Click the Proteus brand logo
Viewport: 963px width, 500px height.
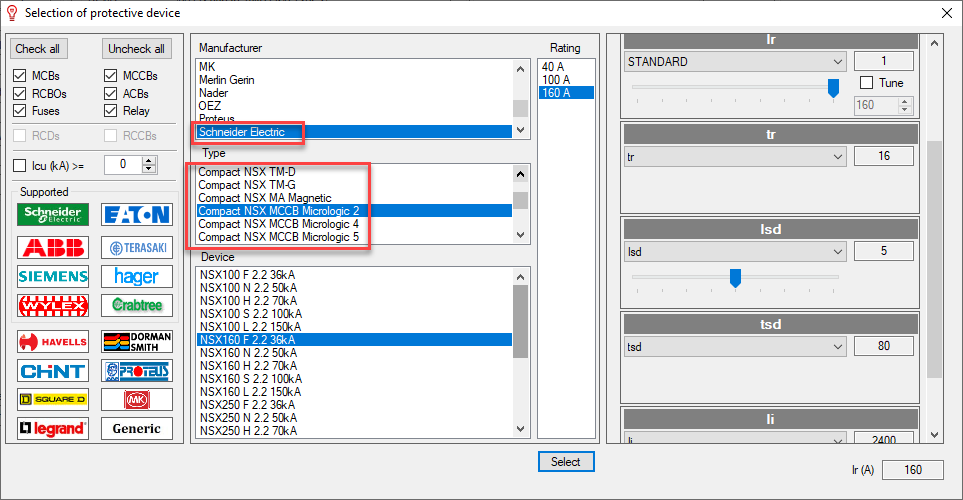(x=137, y=371)
